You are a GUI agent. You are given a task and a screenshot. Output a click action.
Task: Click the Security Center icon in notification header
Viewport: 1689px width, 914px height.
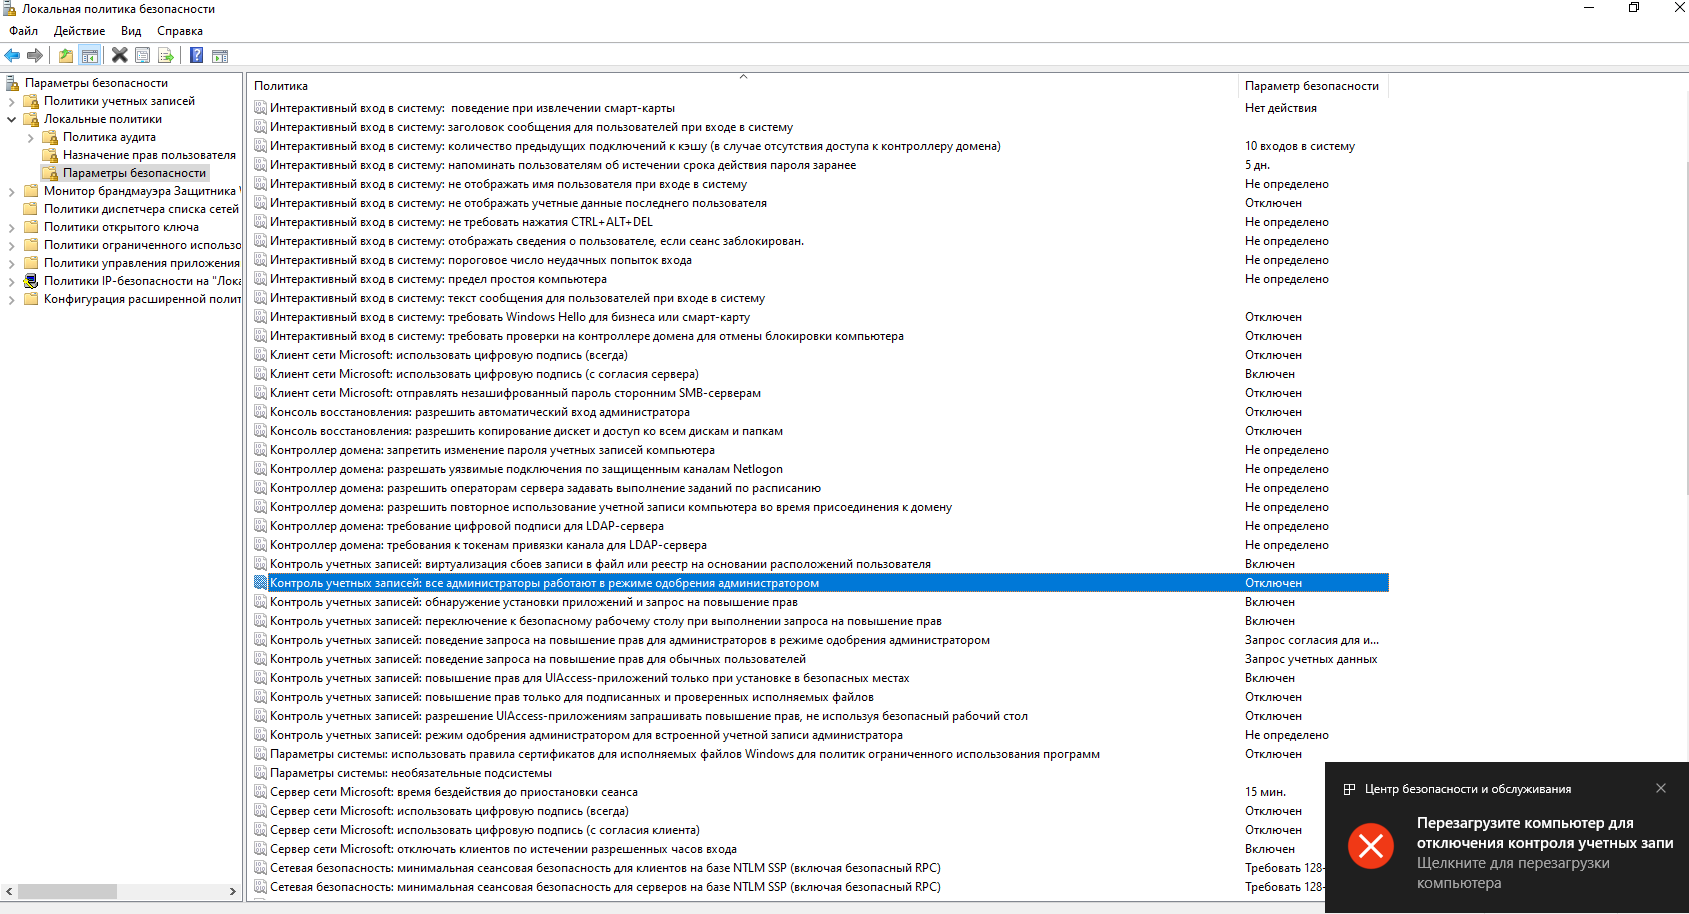tap(1349, 789)
